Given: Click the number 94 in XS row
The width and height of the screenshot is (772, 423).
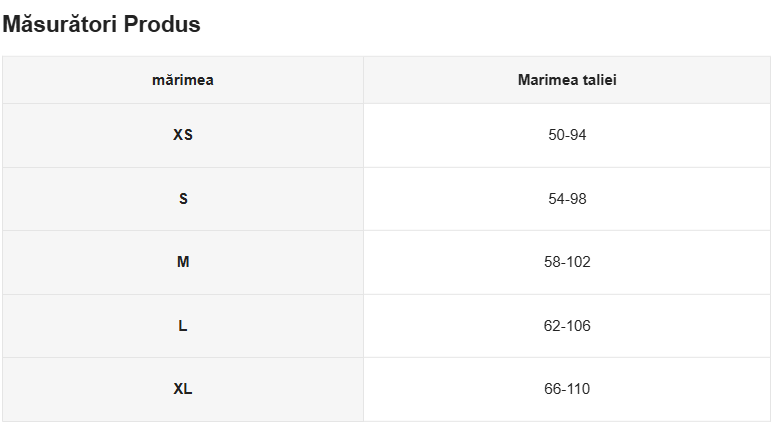Looking at the screenshot, I should pos(578,135).
